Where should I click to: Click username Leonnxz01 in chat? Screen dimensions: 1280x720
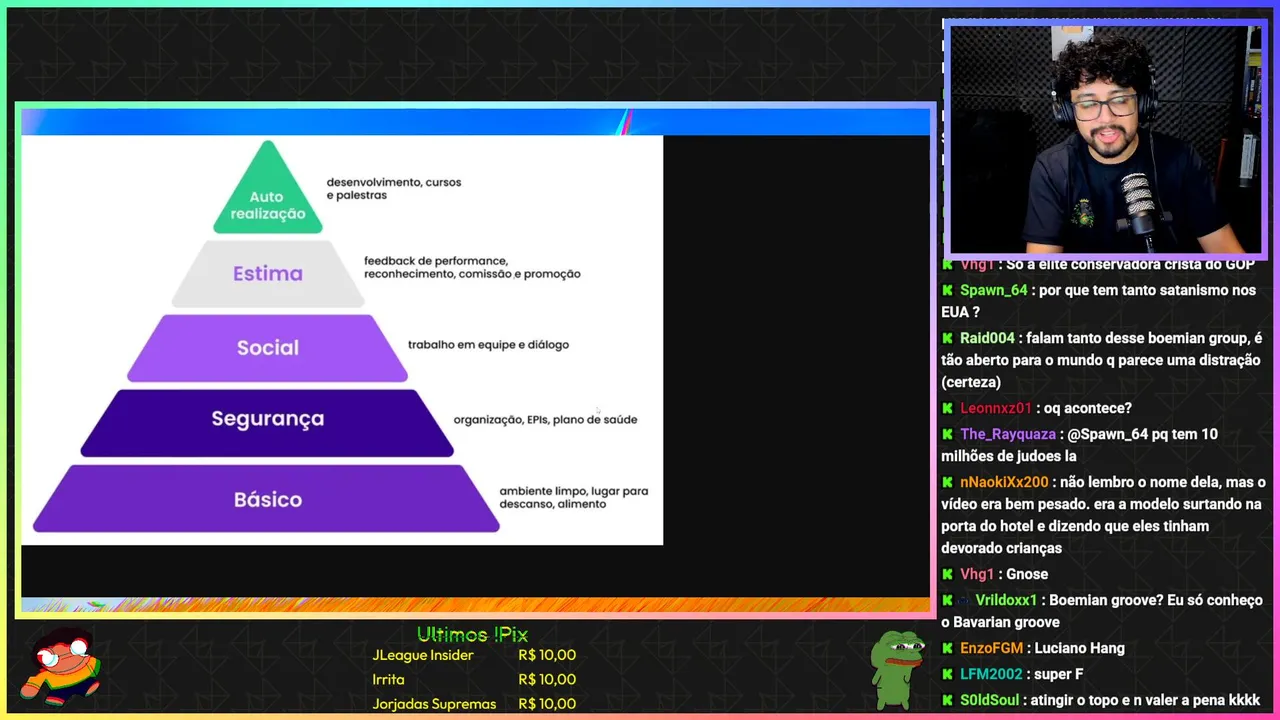tap(995, 408)
